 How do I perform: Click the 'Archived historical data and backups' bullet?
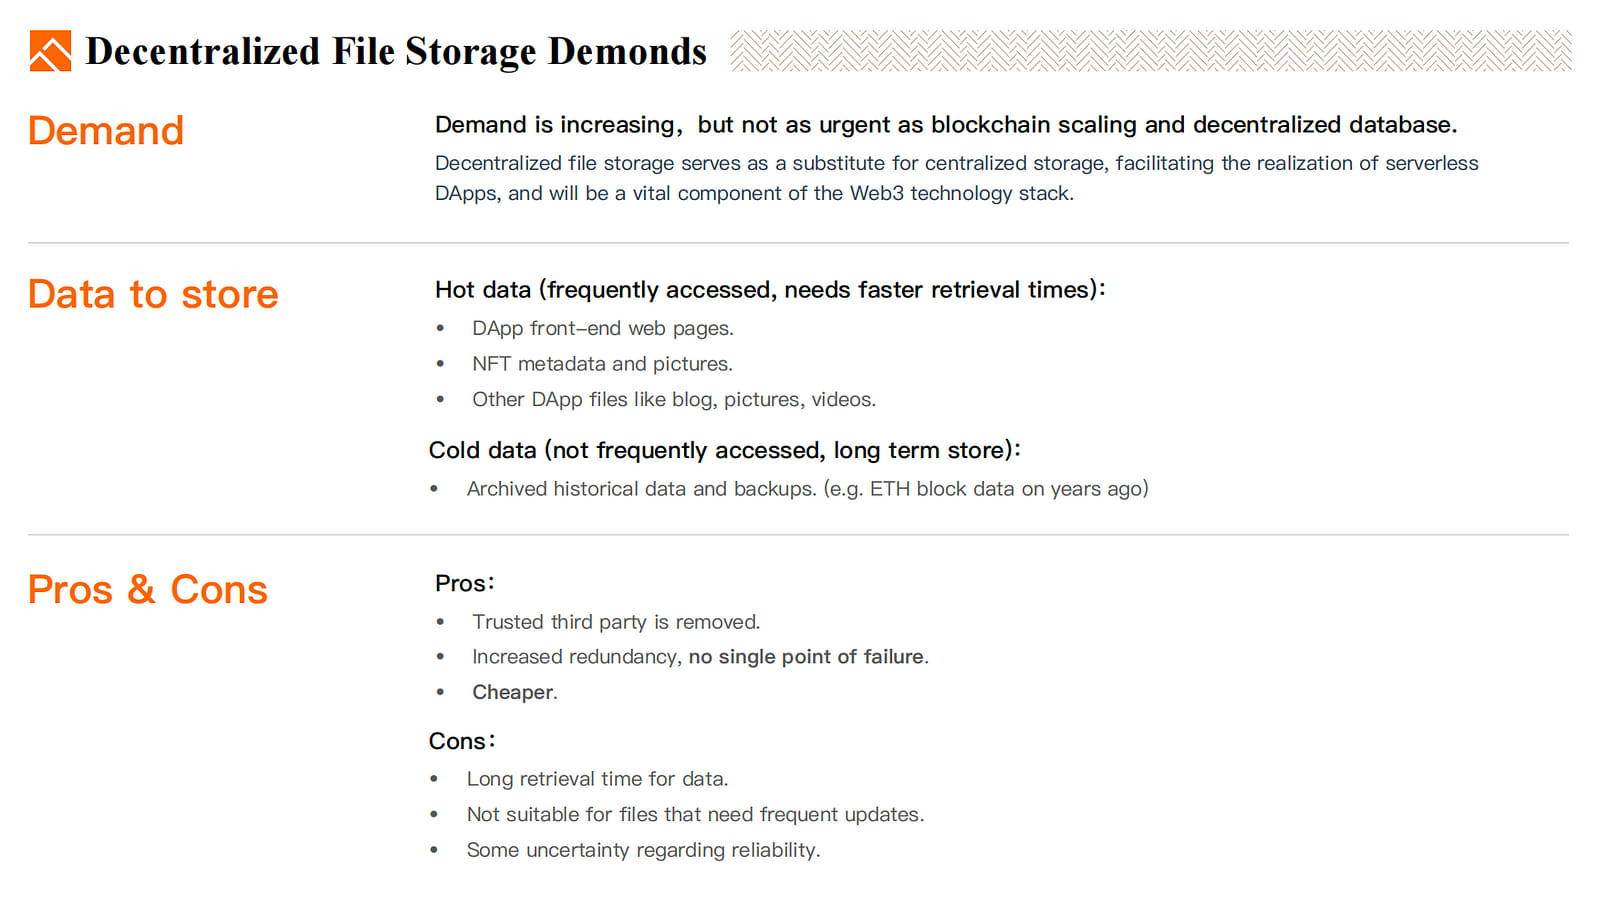point(807,489)
